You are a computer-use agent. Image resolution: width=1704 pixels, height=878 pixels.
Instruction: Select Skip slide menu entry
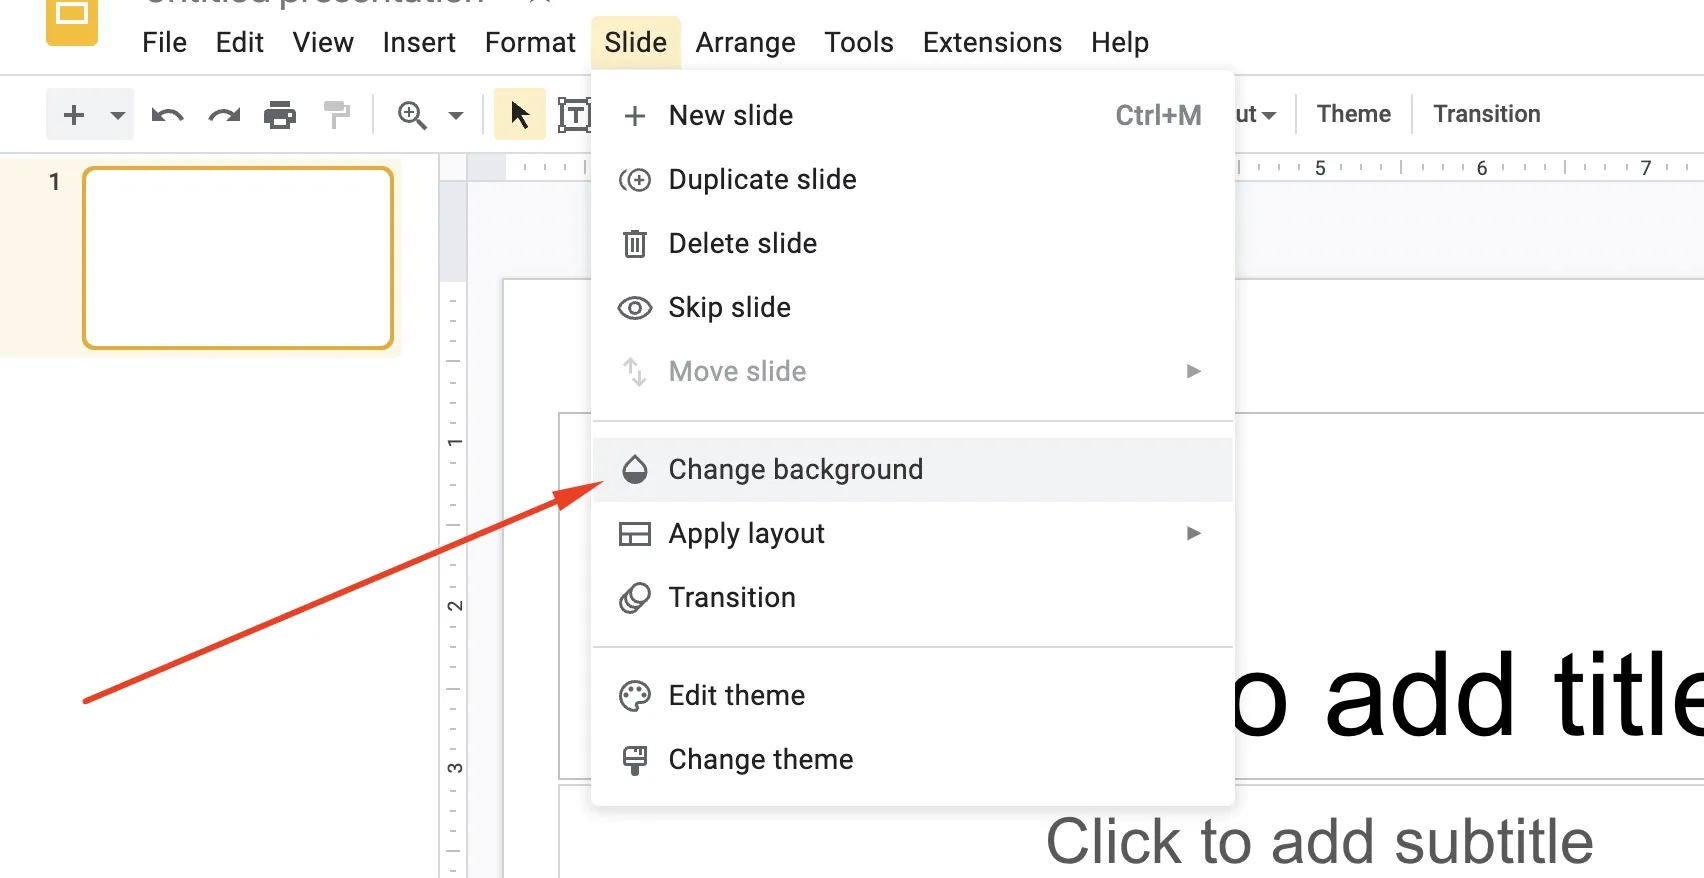tap(912, 307)
